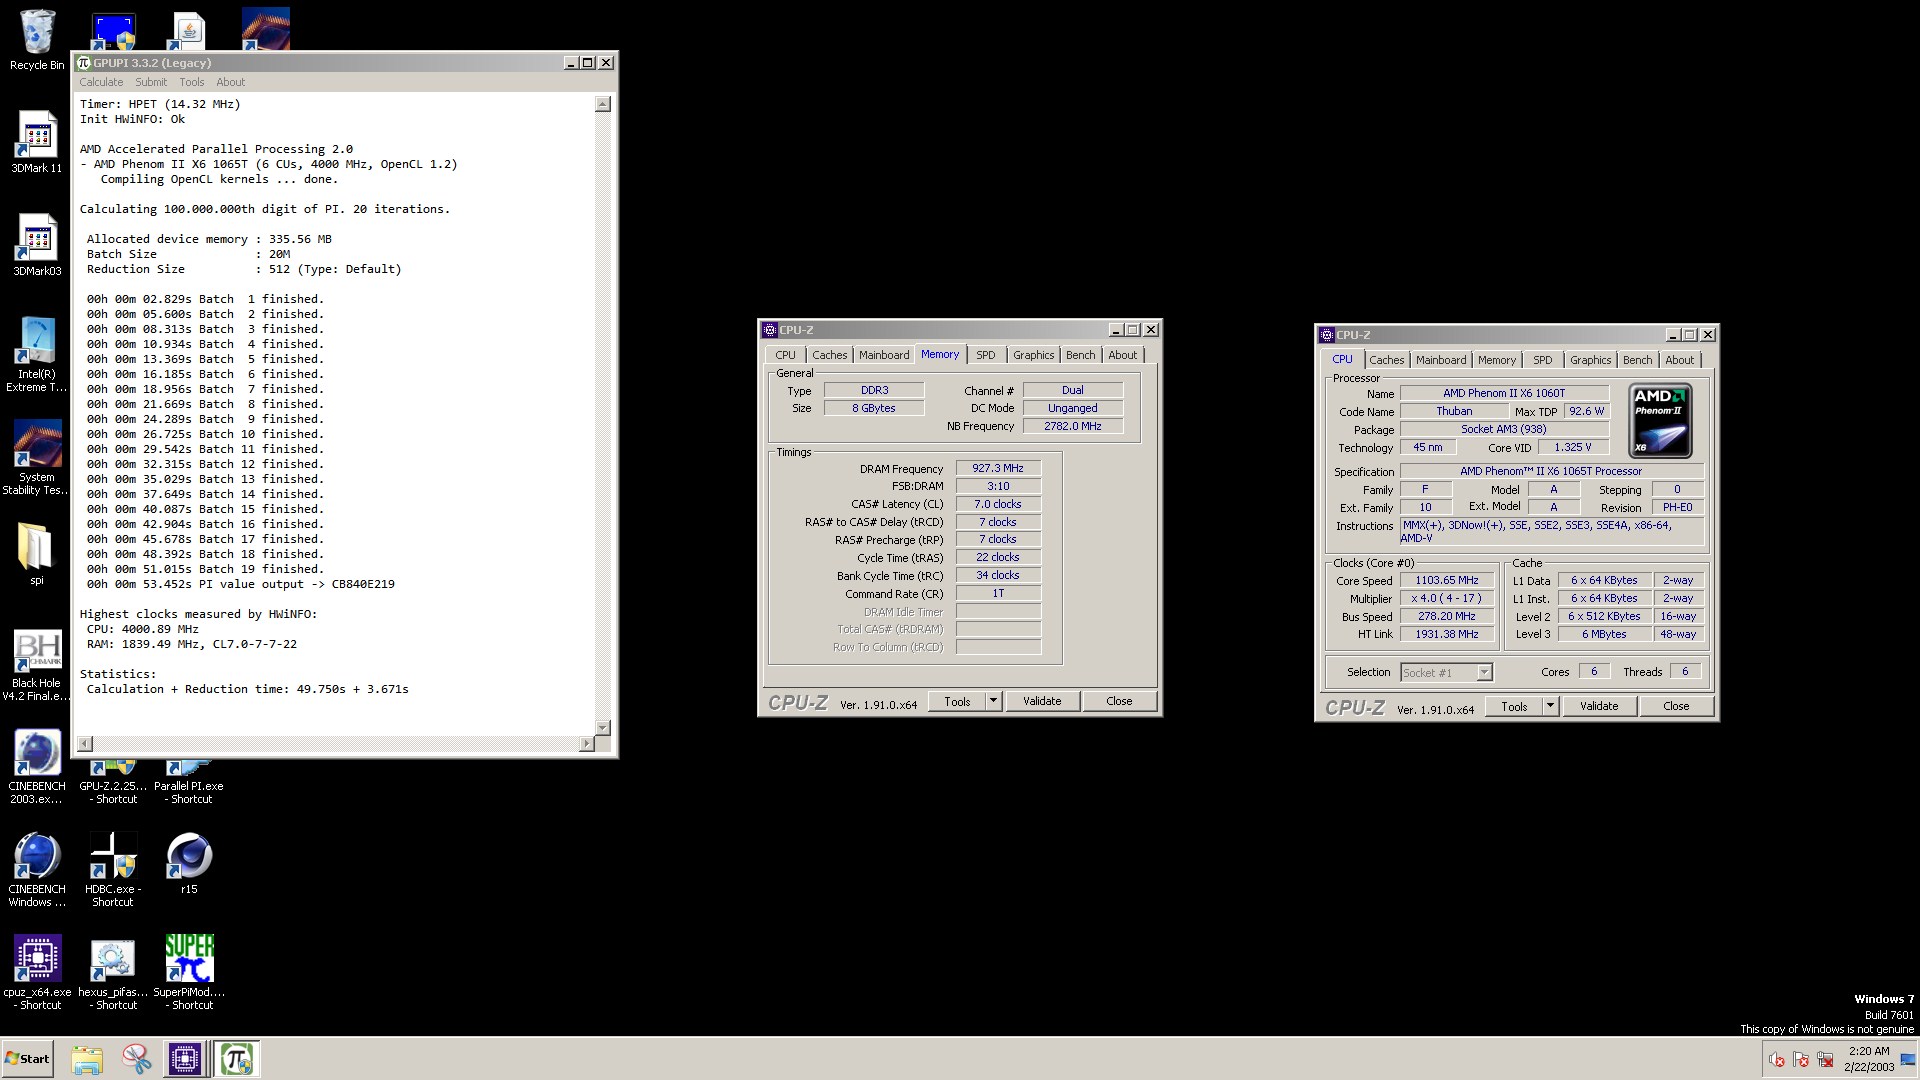Open System Stability Tester desktop icon
Screen dimensions: 1920x1080
click(x=37, y=457)
